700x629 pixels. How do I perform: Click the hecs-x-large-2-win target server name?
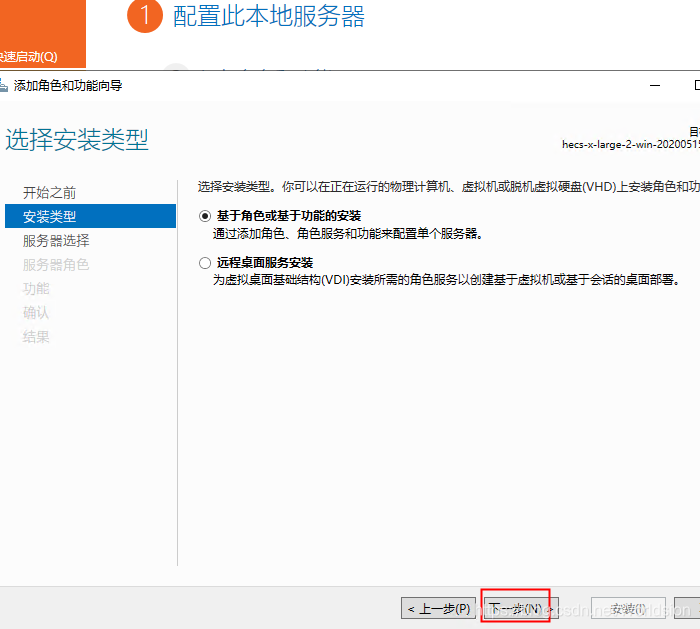coord(631,145)
